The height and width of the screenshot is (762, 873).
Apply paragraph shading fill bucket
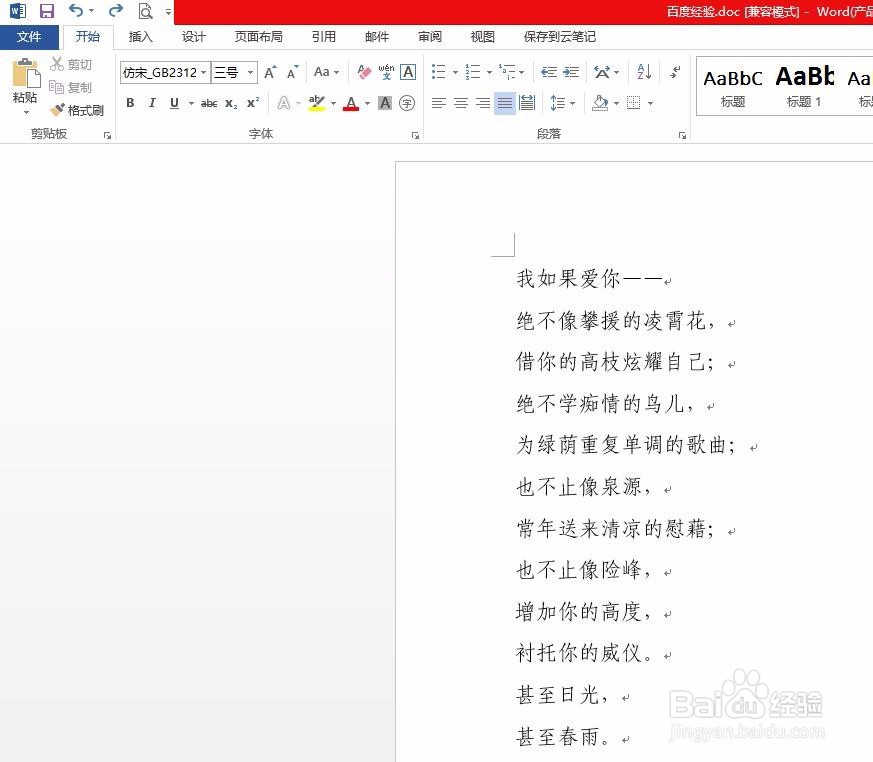[600, 103]
